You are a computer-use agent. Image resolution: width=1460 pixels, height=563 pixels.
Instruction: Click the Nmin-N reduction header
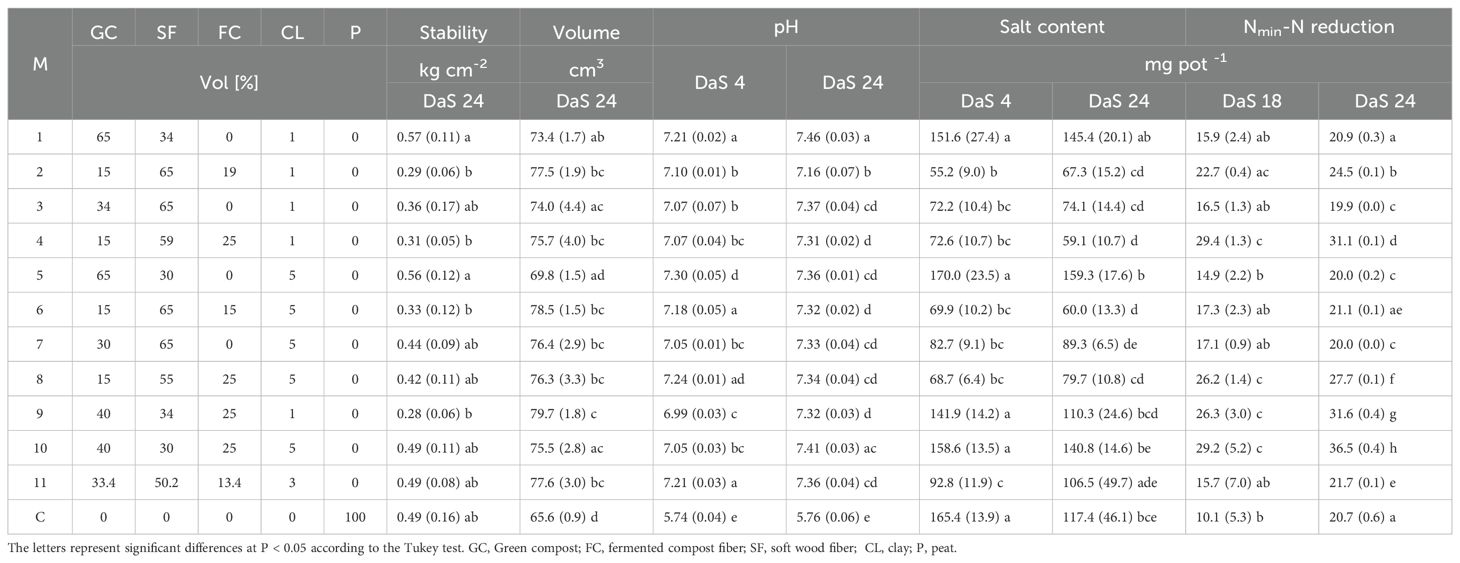coord(1318,27)
